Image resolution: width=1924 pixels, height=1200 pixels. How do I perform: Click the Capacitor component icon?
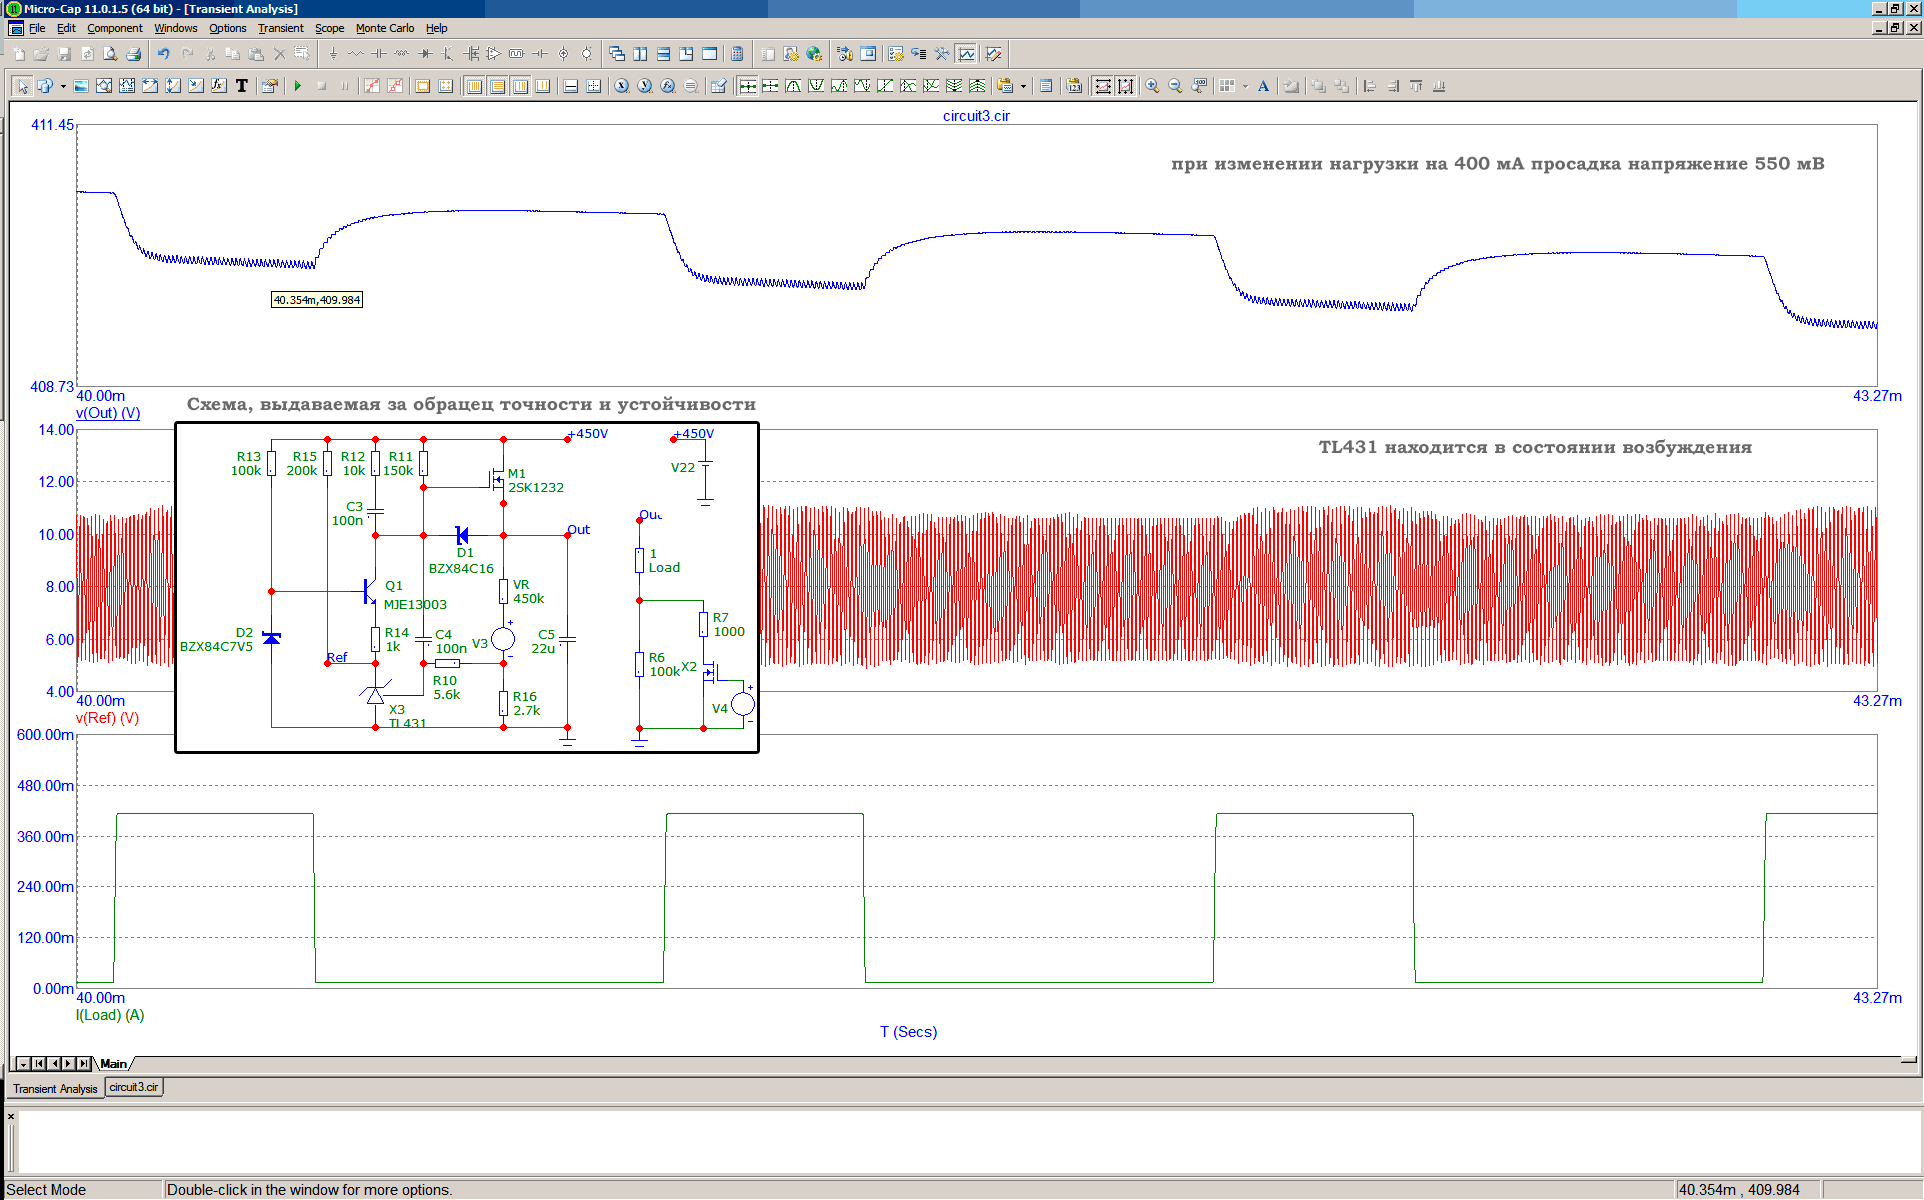(x=379, y=54)
